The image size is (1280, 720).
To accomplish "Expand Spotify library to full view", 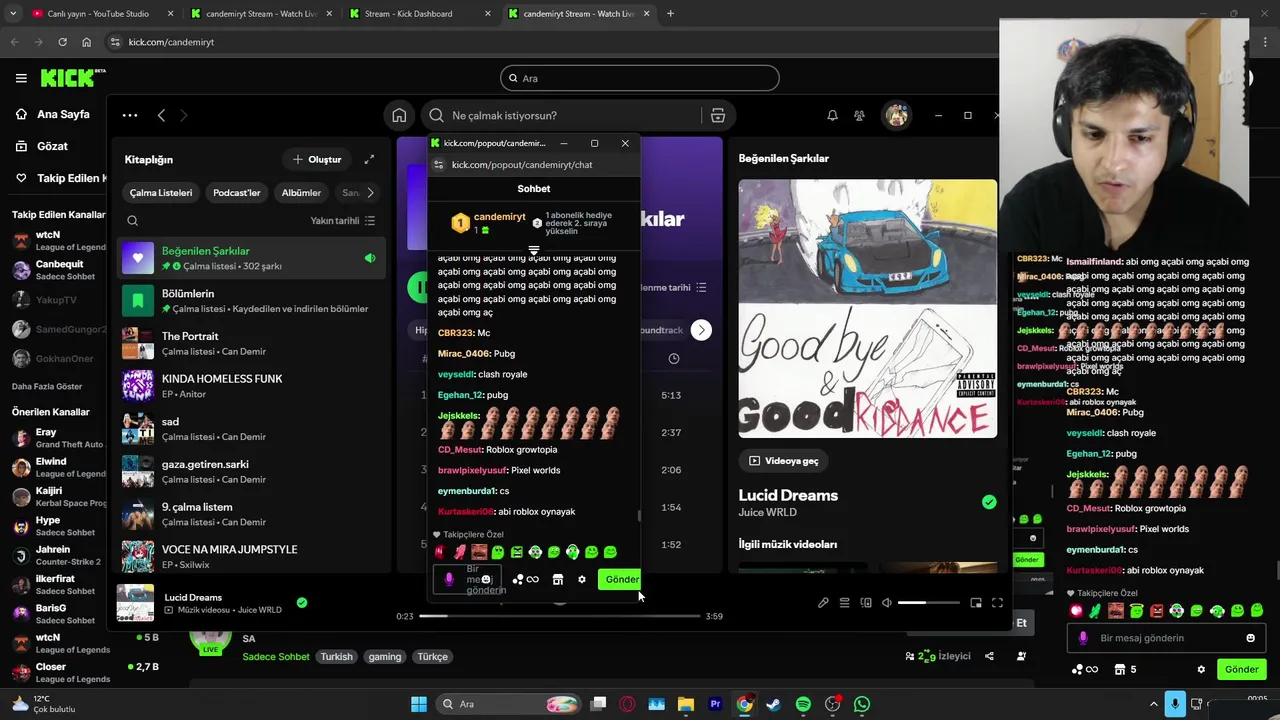I will [369, 159].
